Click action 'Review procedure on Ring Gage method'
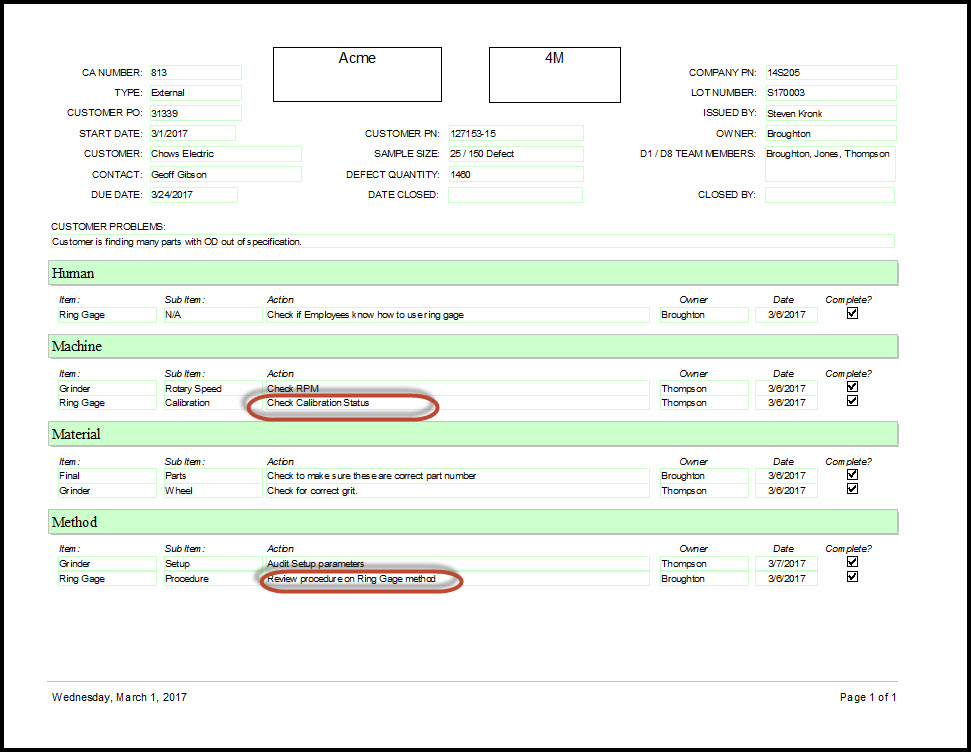Image resolution: width=971 pixels, height=752 pixels. (457, 579)
